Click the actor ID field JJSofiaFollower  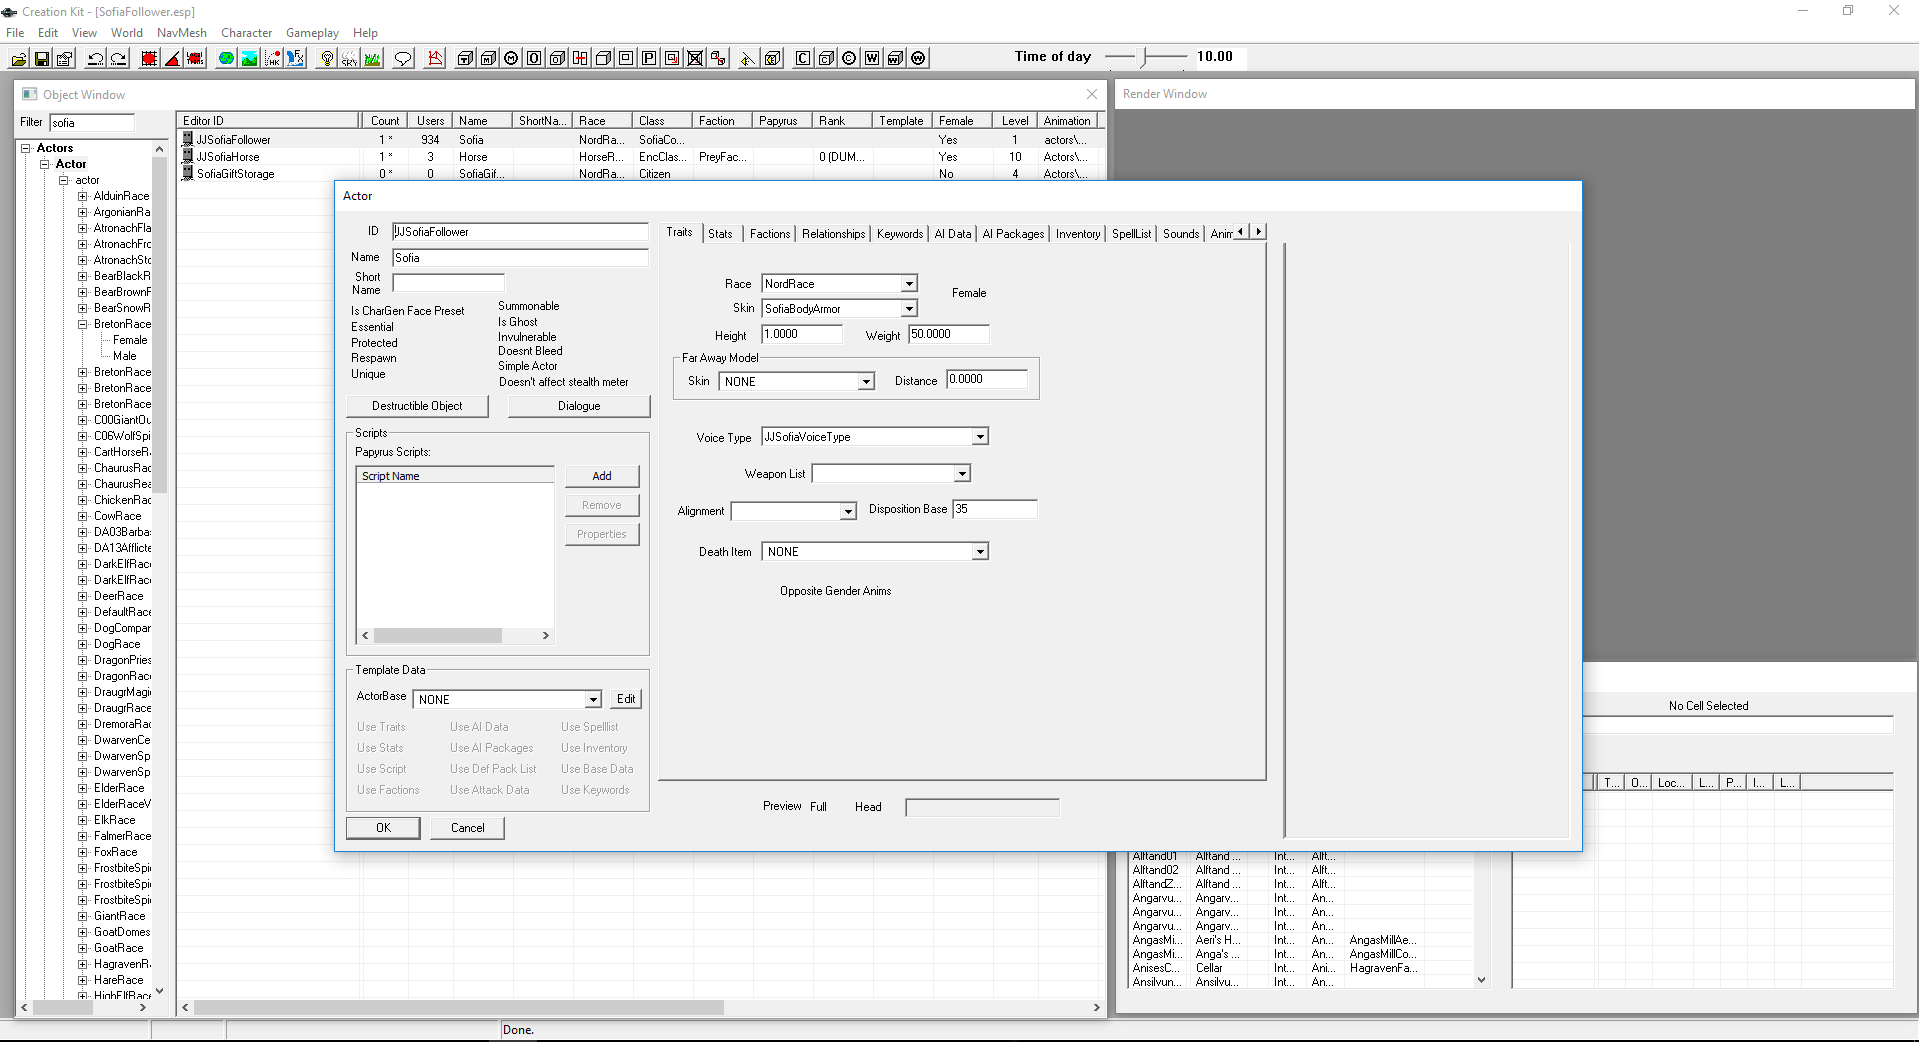[x=520, y=232]
